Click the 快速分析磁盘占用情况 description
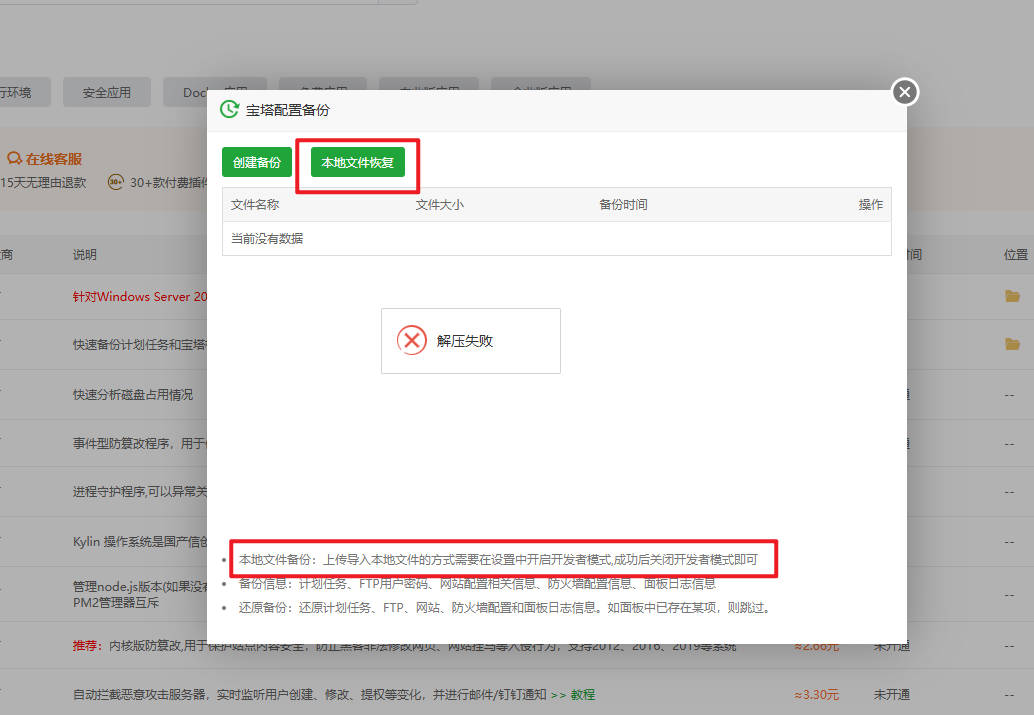This screenshot has height=715, width=1034. [133, 394]
